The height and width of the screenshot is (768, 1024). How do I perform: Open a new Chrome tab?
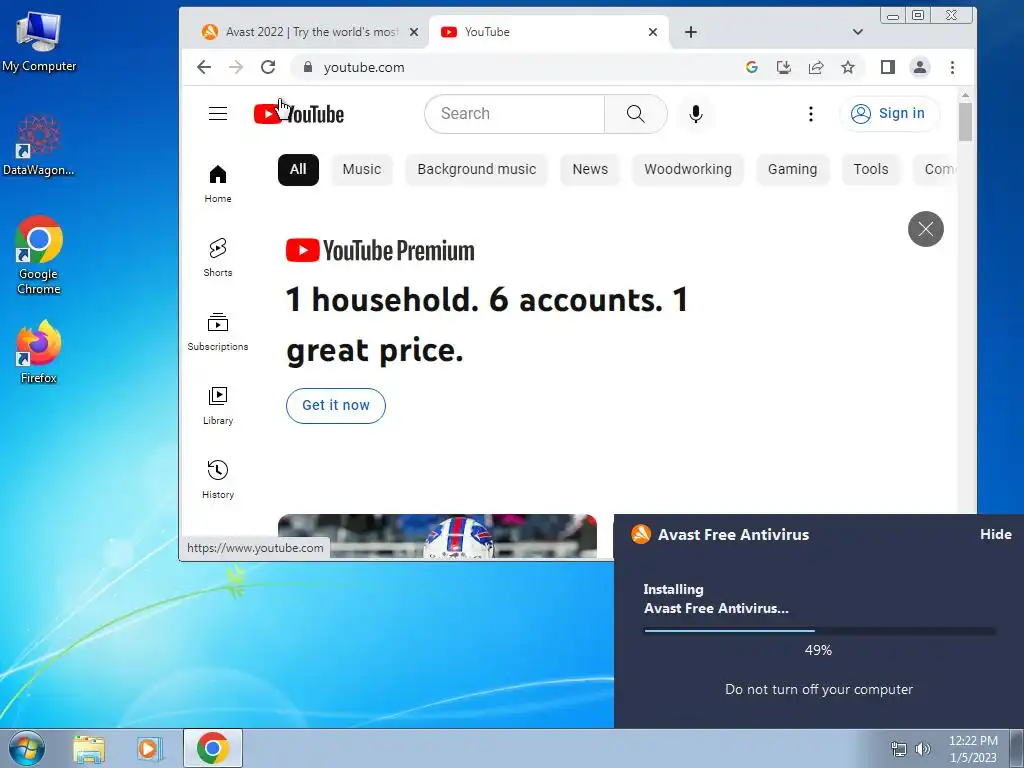point(691,32)
